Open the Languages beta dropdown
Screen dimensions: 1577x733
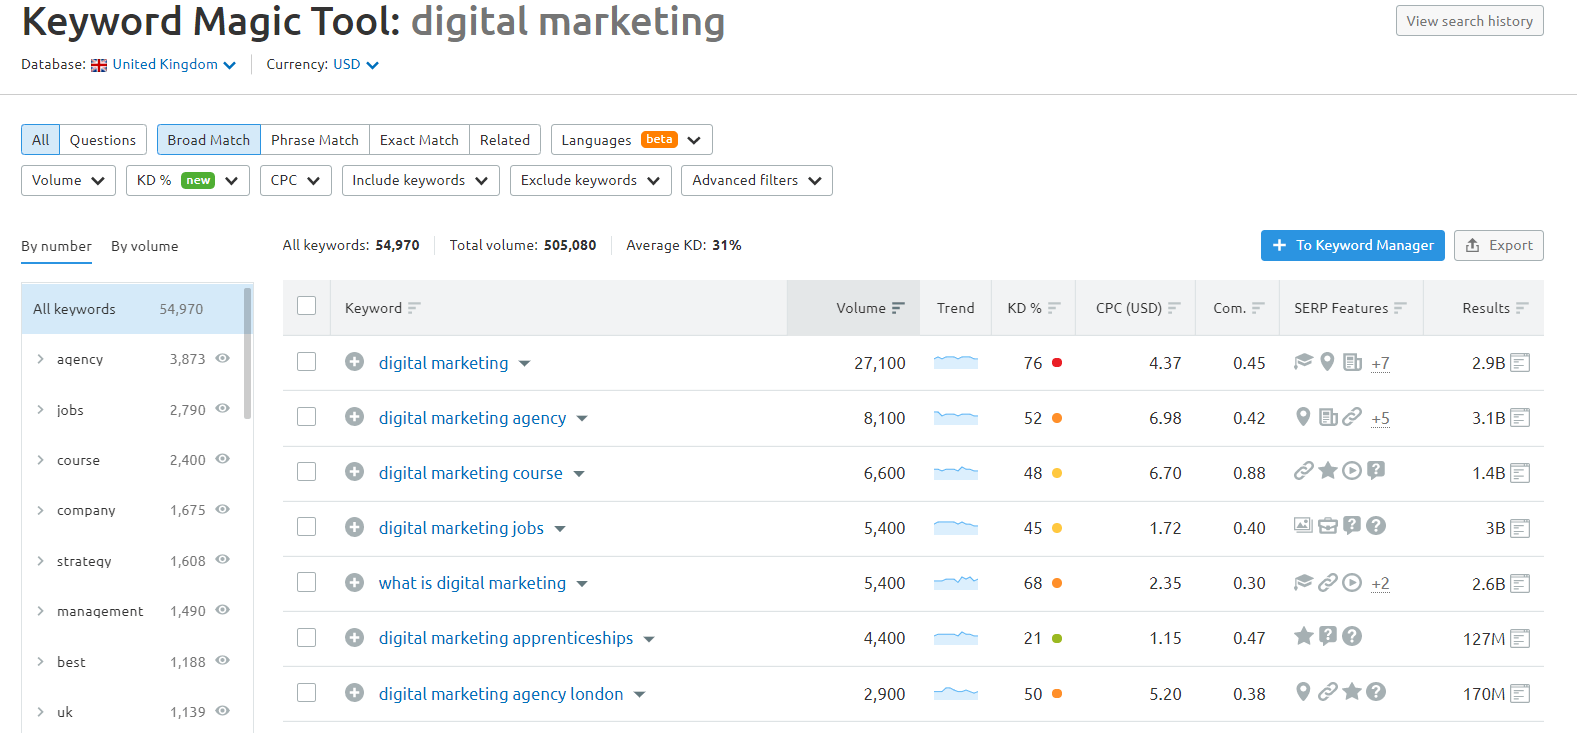click(631, 140)
